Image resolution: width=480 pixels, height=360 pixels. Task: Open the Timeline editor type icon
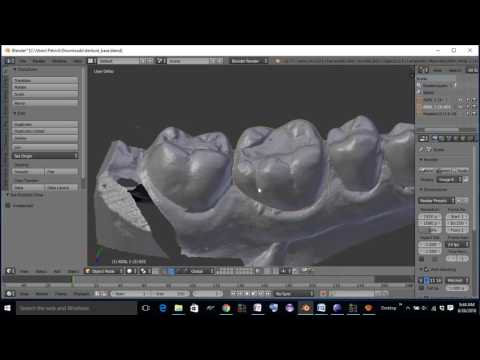(x=11, y=294)
